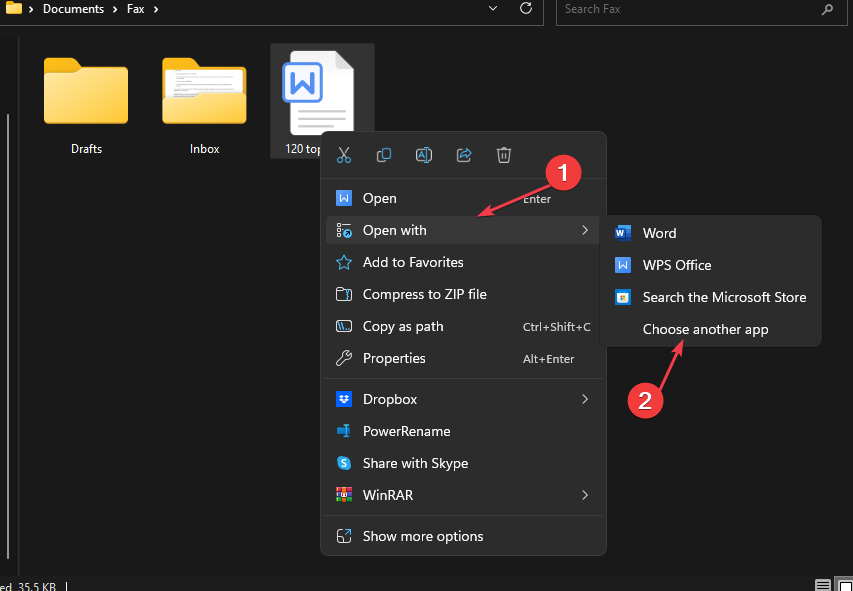Choose WPS Office in the submenu
Image resolution: width=853 pixels, height=591 pixels.
coord(677,265)
